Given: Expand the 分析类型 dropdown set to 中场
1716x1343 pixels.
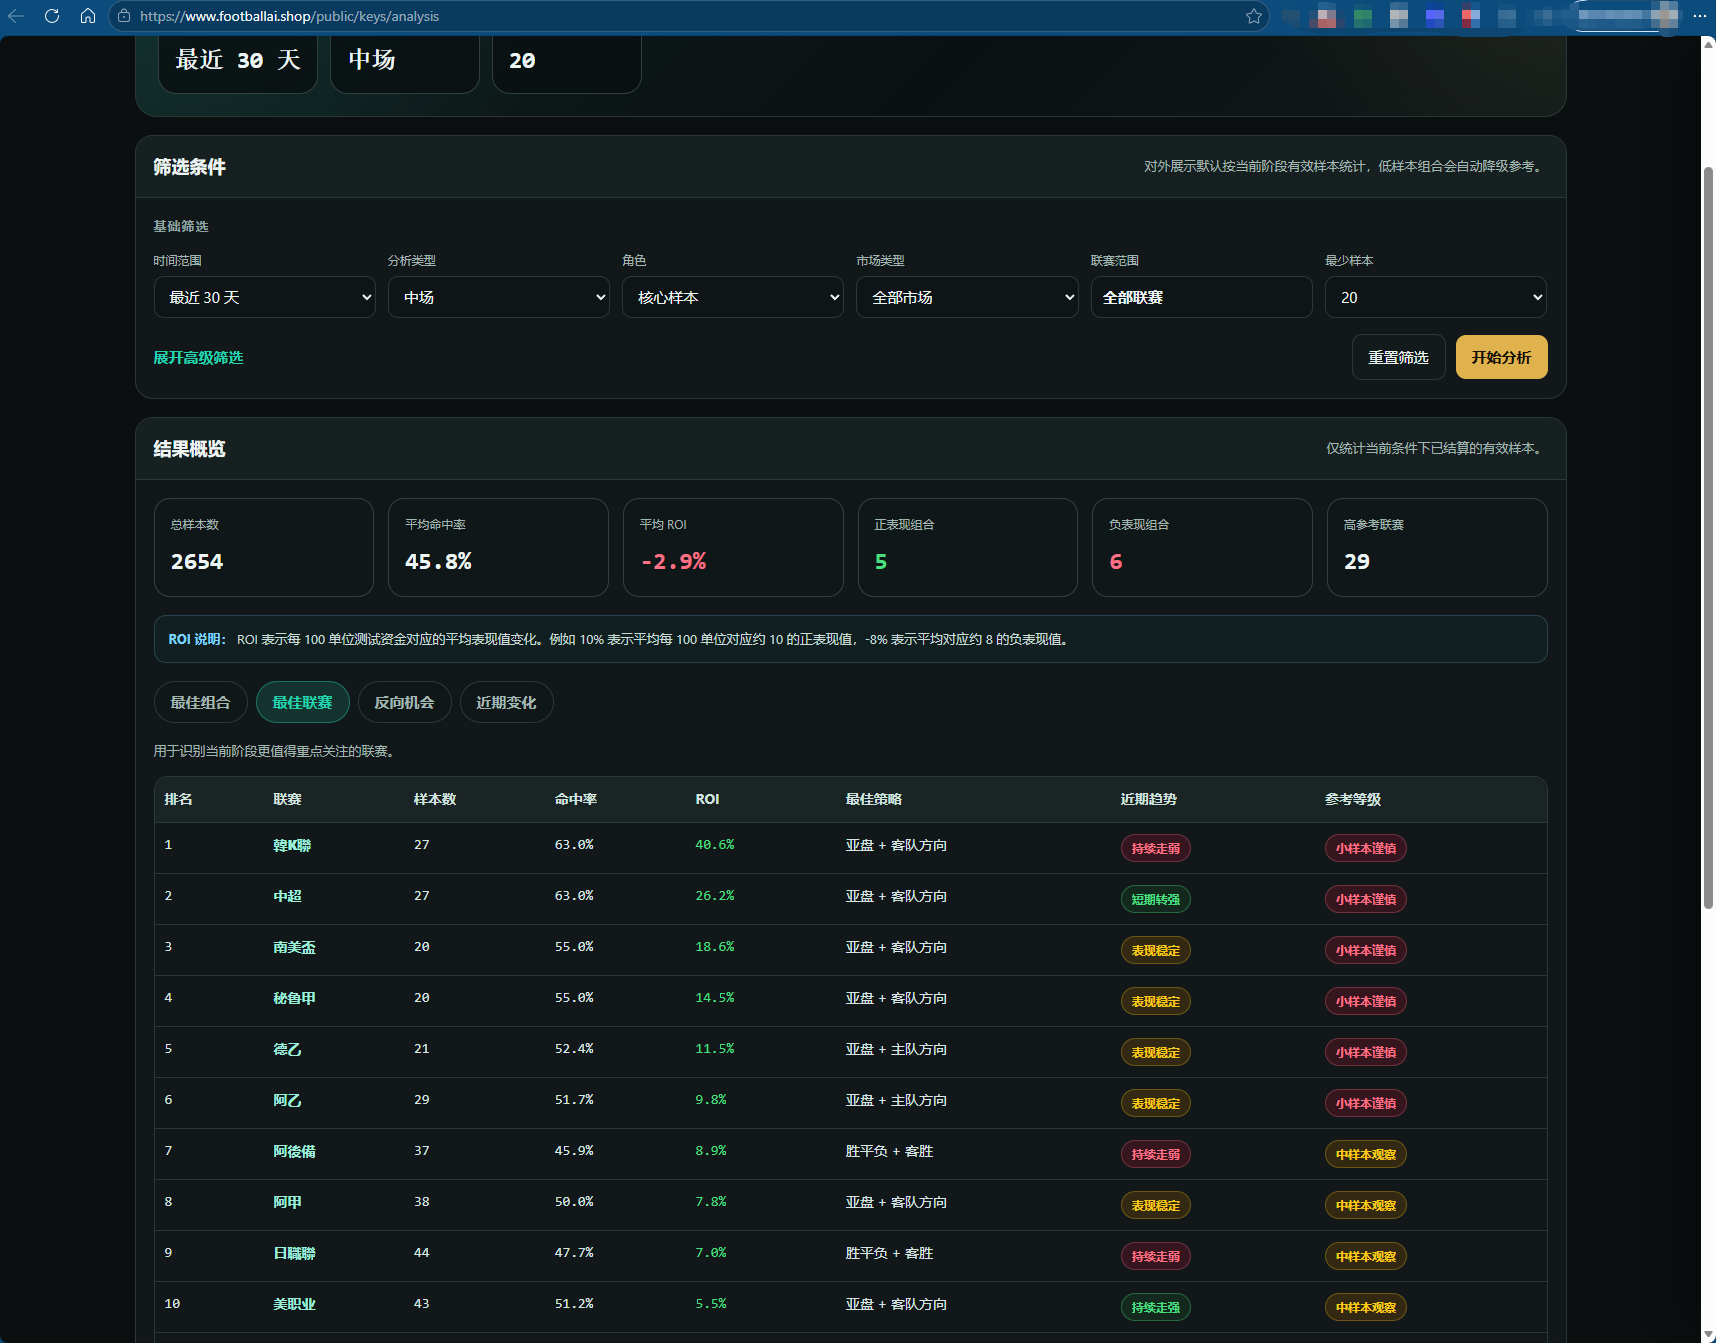Looking at the screenshot, I should 499,297.
